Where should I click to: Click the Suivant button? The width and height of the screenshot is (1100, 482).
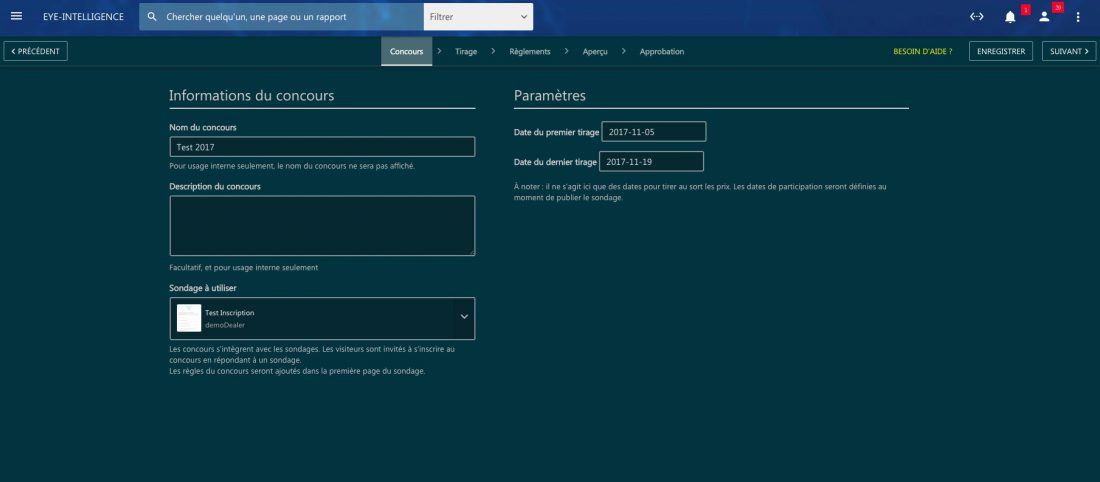tap(1068, 51)
